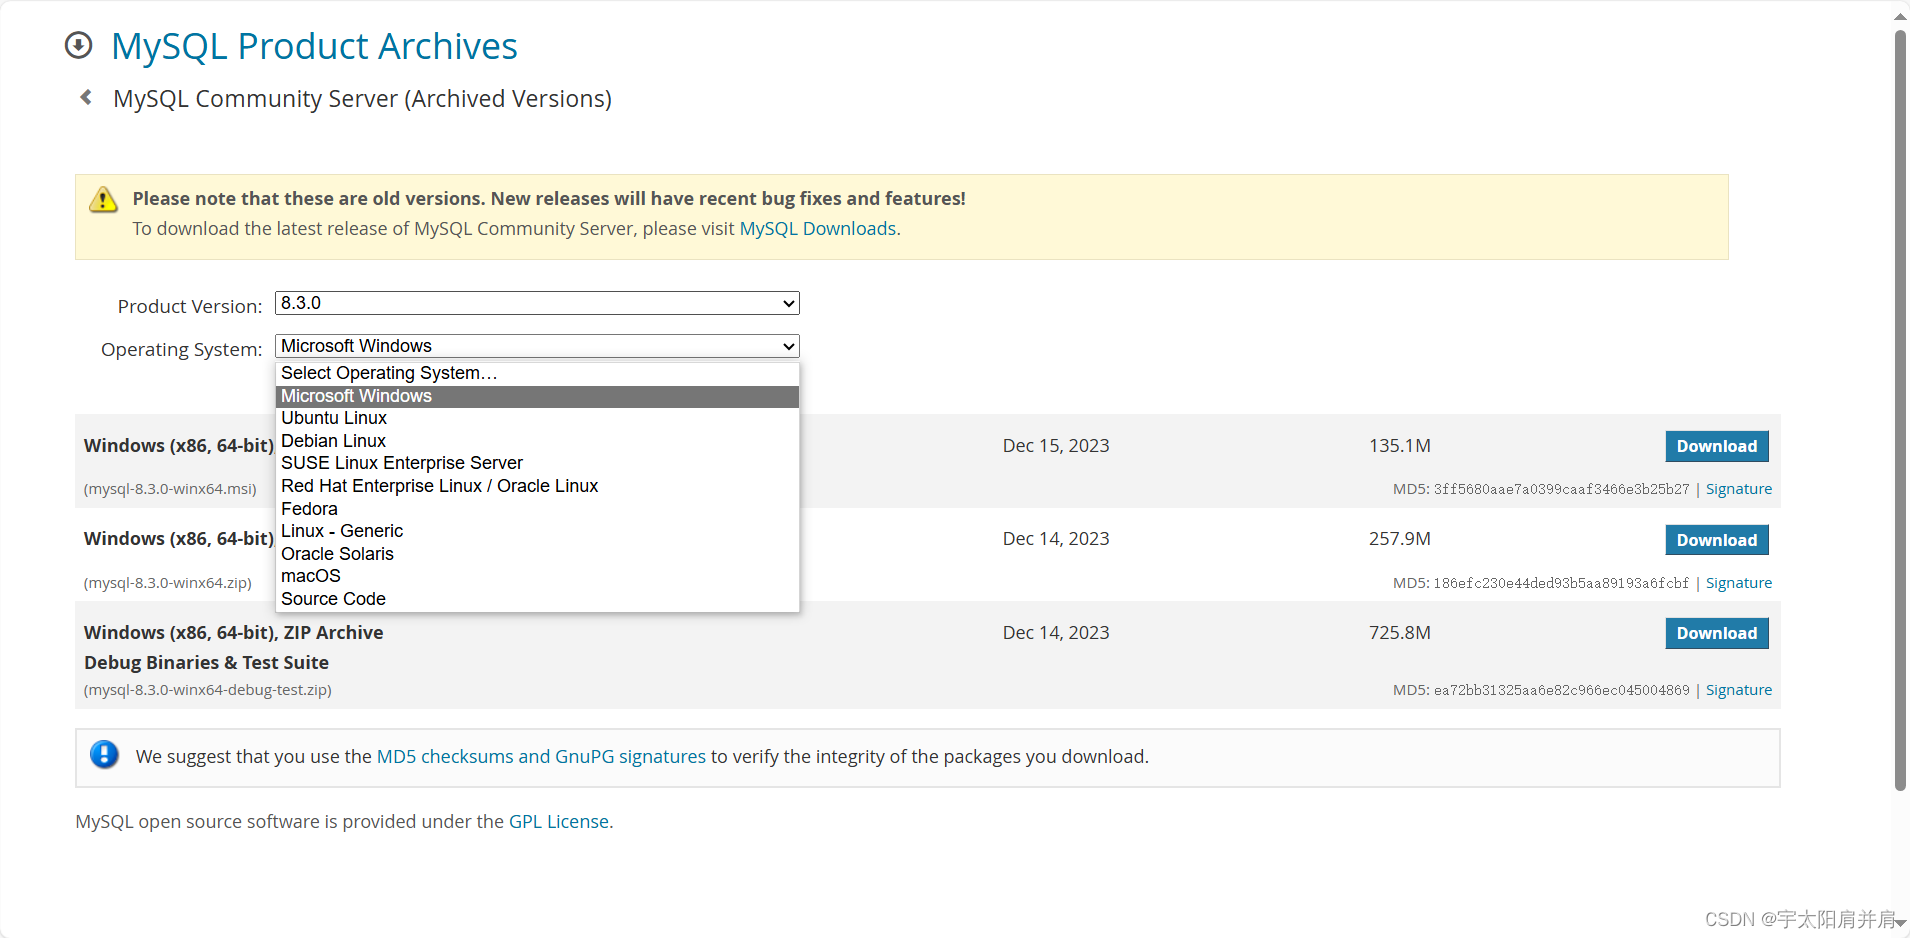
Task: Click the Operating System label
Action: tap(182, 350)
